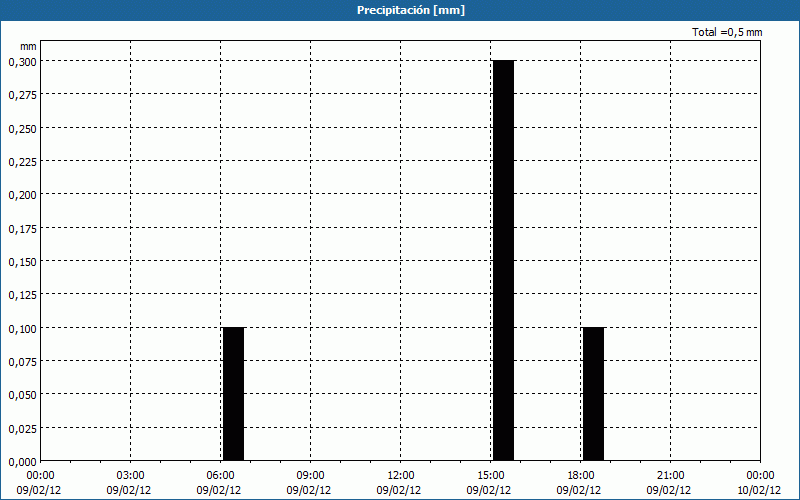Select the Total =0,5 mm label
This screenshot has height=500, width=800.
click(x=727, y=32)
